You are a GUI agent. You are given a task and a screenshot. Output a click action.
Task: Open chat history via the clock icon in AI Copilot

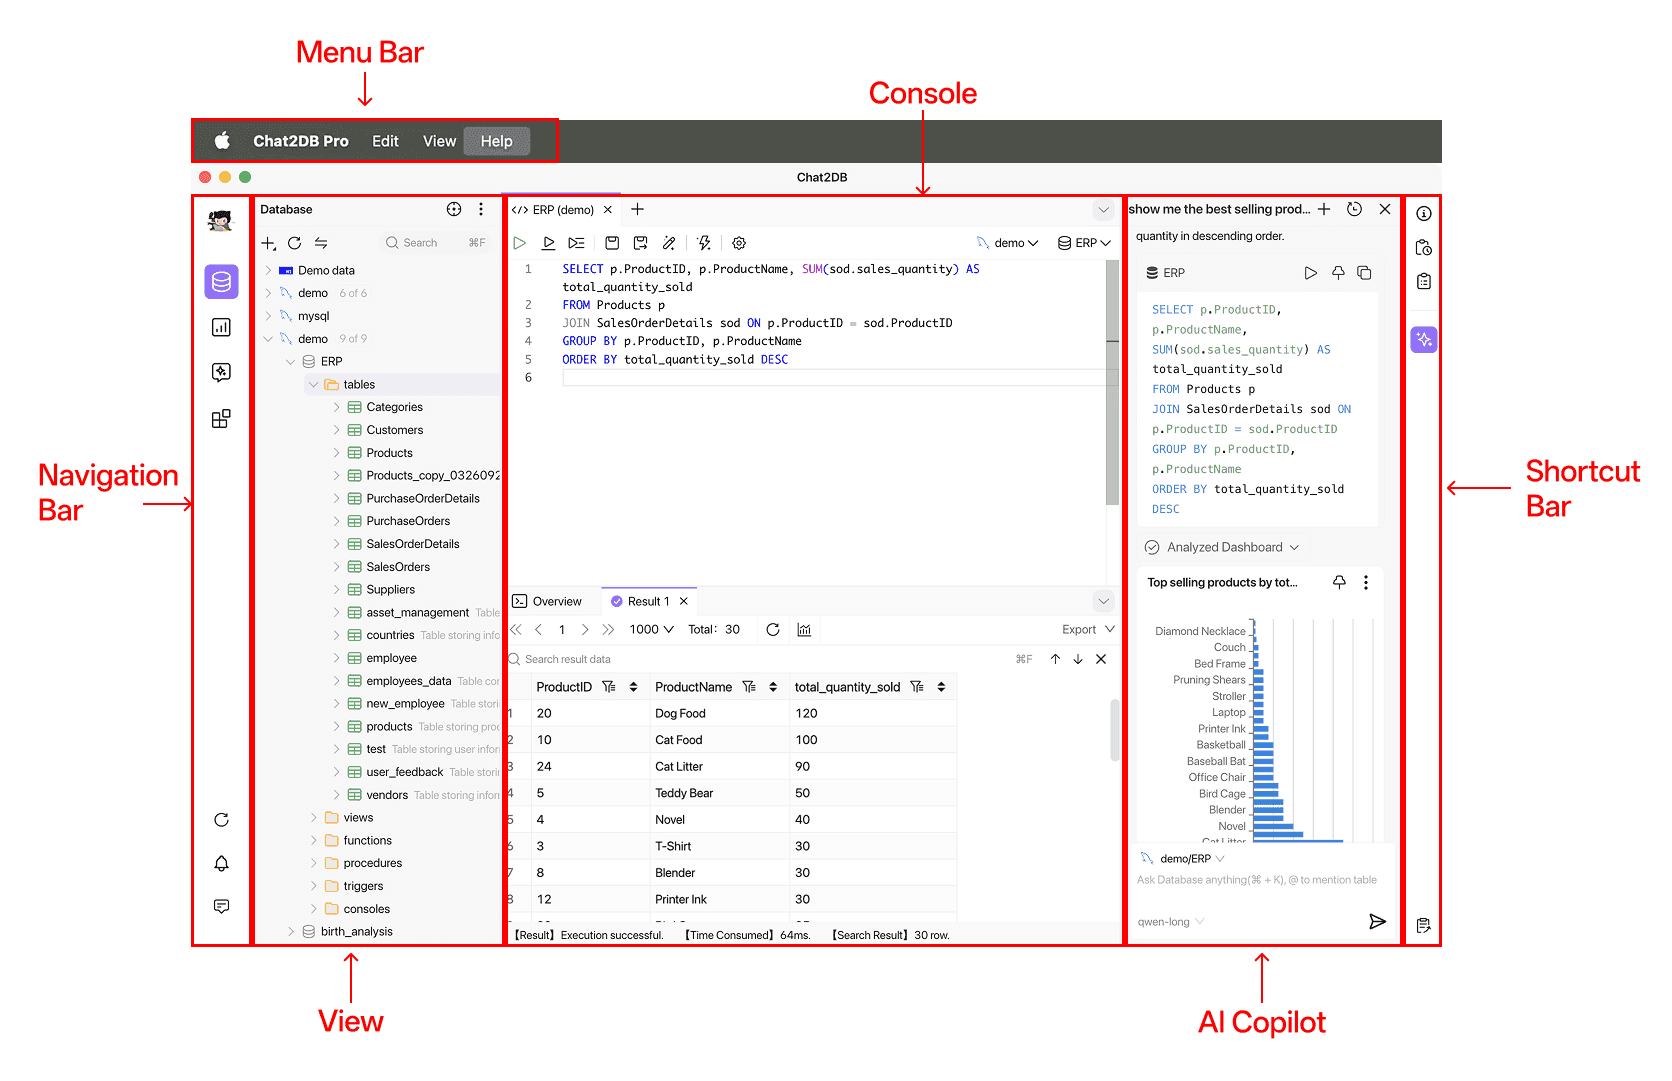tap(1354, 209)
